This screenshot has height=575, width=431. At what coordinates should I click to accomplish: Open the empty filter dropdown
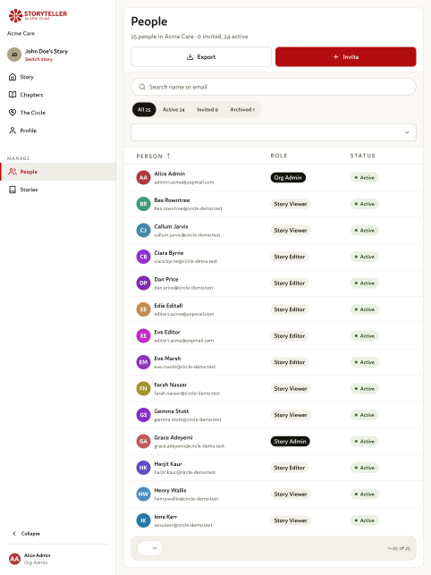274,132
